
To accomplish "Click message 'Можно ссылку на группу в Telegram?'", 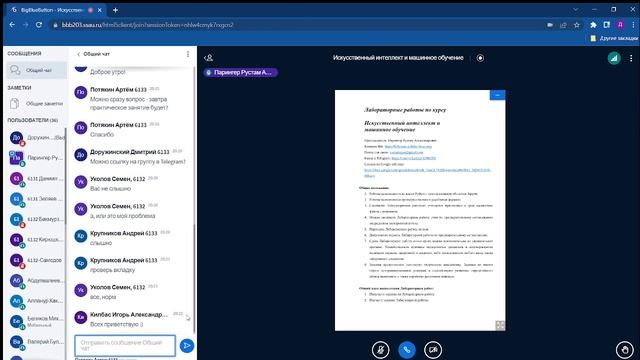I will tap(138, 162).
